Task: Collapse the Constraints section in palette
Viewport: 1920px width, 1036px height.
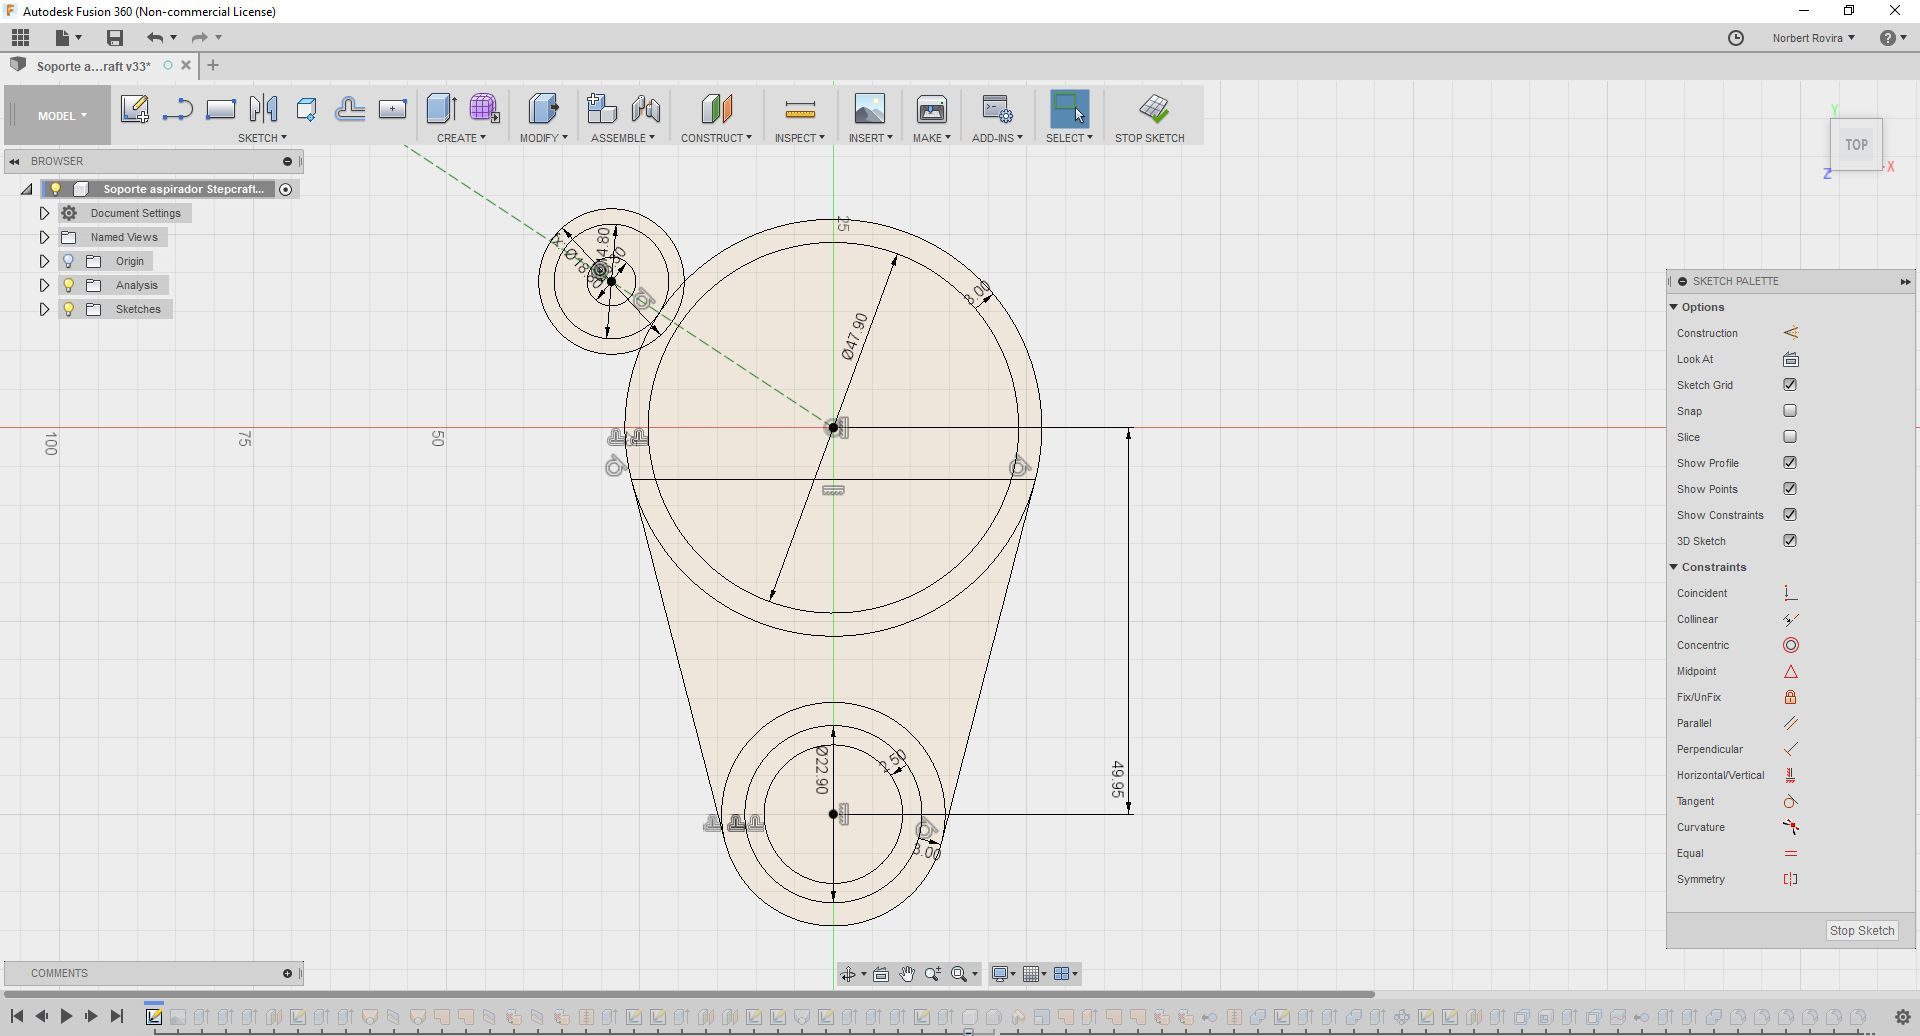Action: point(1674,567)
